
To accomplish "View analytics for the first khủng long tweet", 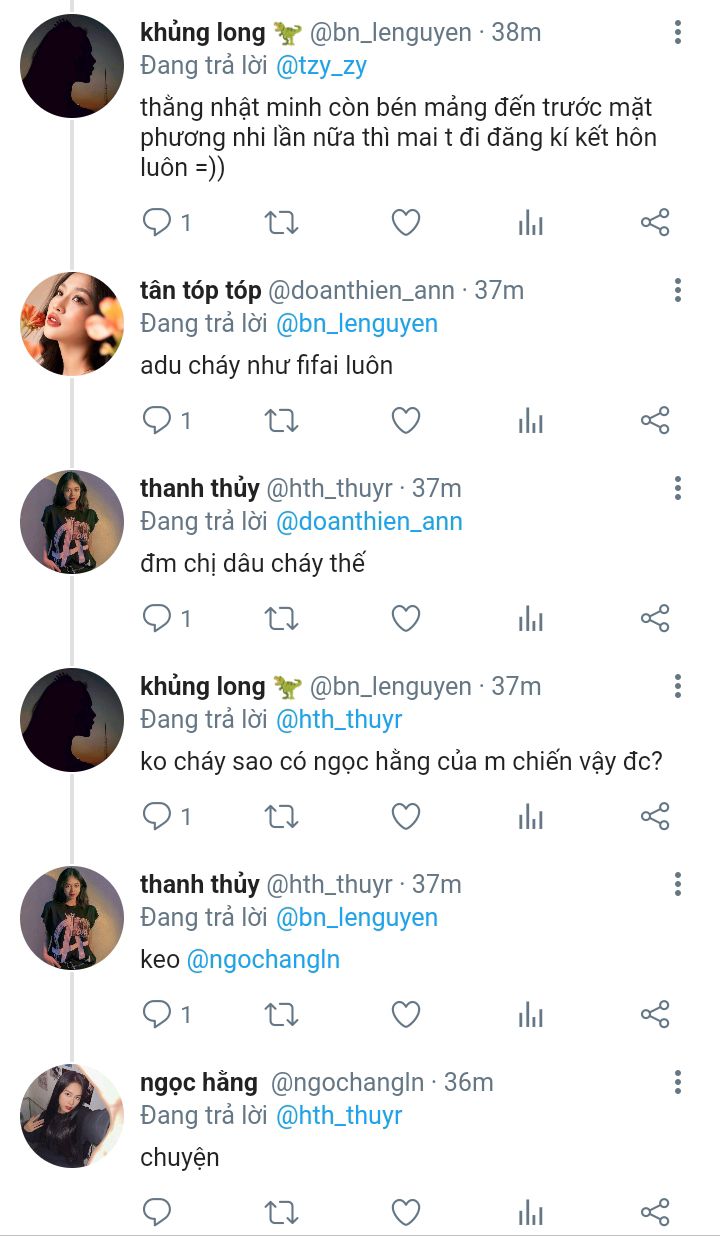I will (530, 222).
